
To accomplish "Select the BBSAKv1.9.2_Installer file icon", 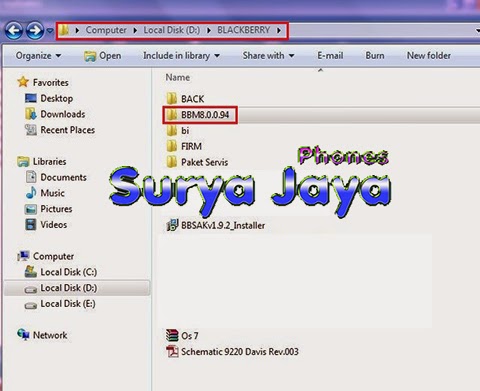I will click(x=172, y=225).
